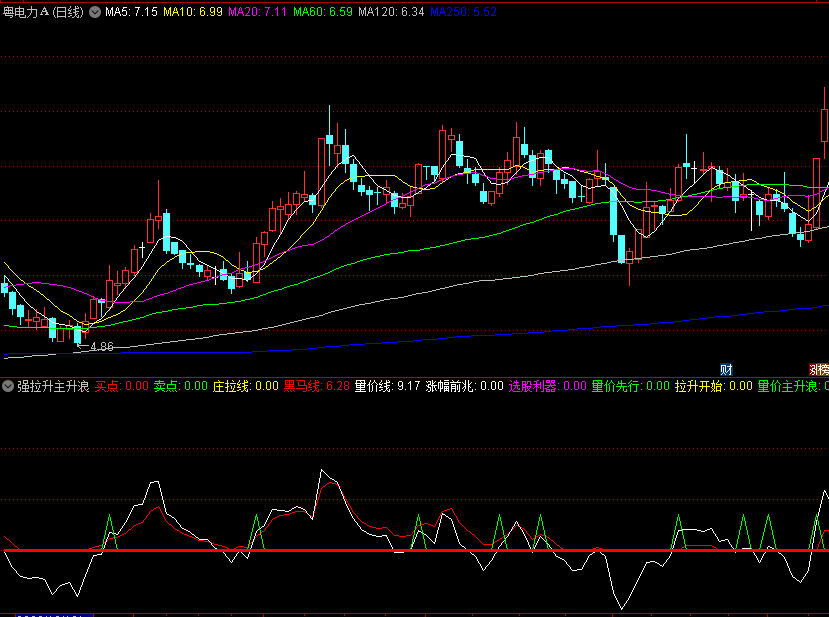Click the 4.86 lowest price label
The height and width of the screenshot is (617, 829).
point(102,347)
